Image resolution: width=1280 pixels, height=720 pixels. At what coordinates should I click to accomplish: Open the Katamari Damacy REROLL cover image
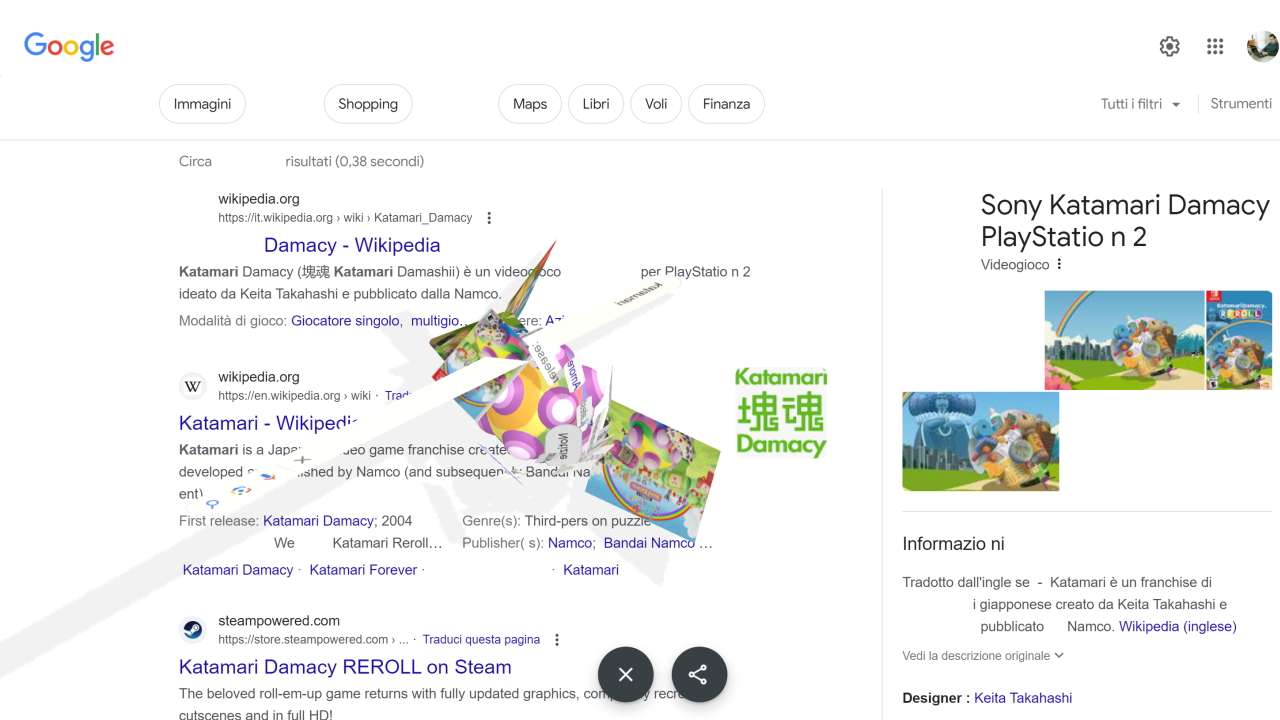click(x=1240, y=340)
